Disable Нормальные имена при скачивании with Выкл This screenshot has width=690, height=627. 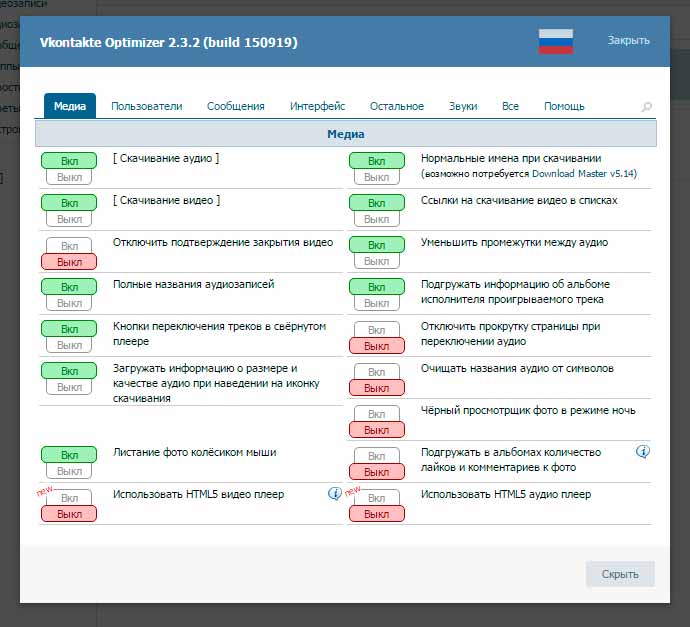377,177
